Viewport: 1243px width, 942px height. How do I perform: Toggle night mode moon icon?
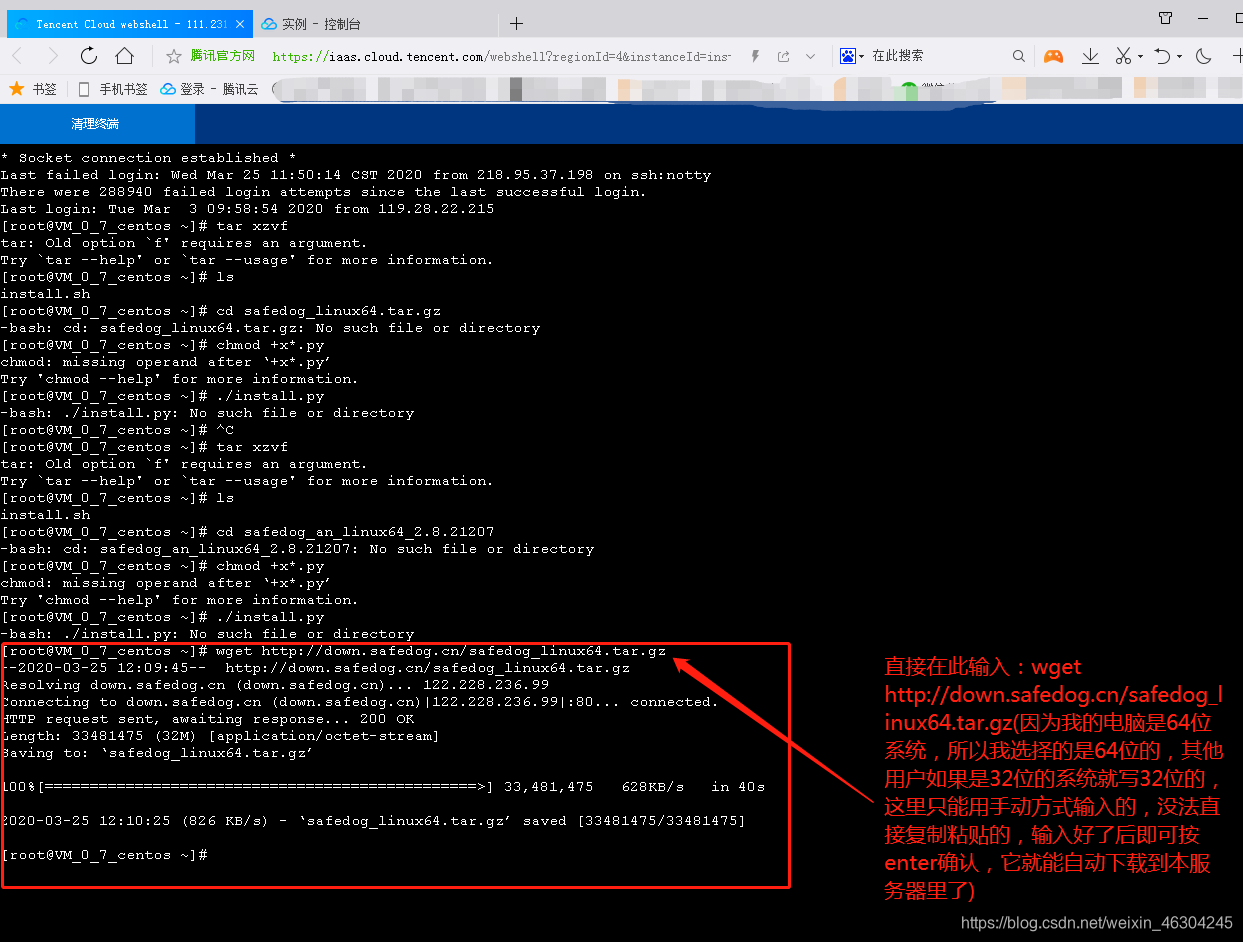pos(1204,56)
